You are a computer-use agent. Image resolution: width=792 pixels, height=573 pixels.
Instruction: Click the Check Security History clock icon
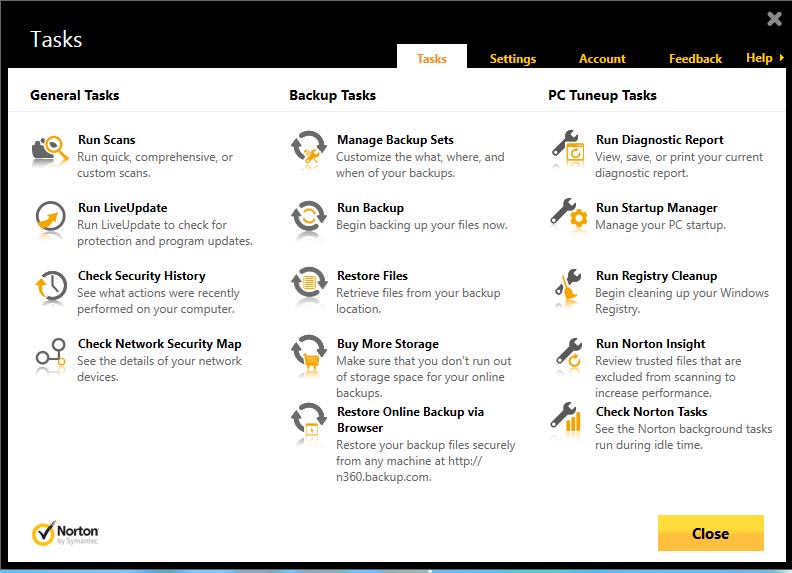point(51,286)
